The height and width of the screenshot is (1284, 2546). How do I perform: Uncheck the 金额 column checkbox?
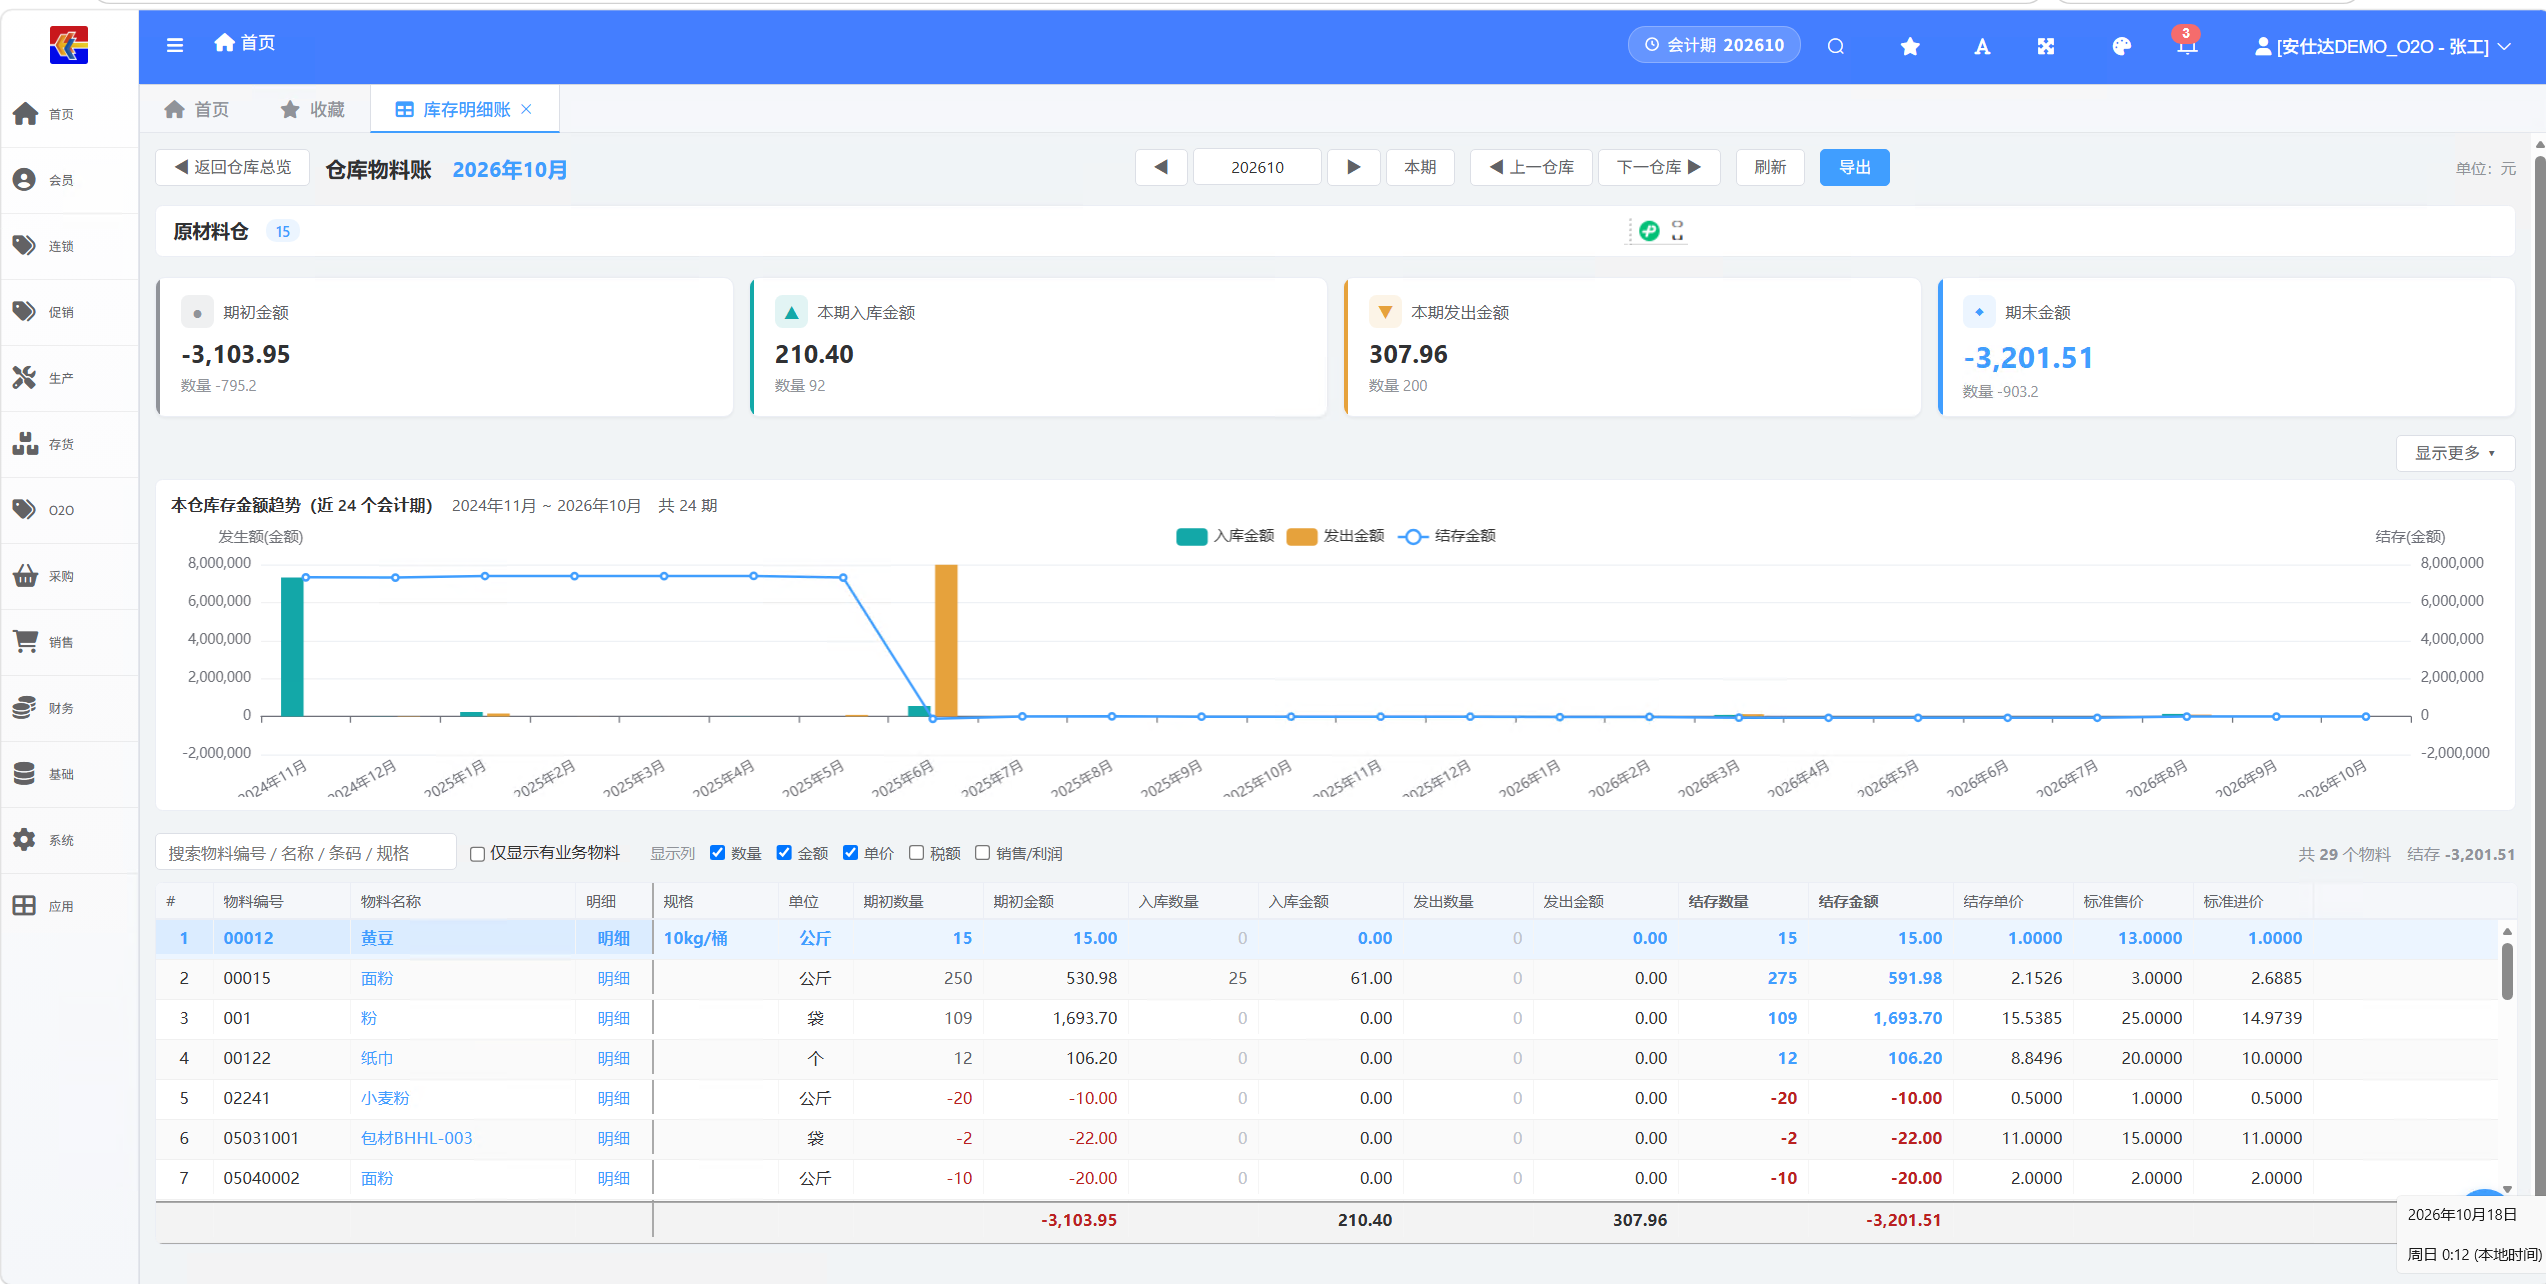(784, 853)
